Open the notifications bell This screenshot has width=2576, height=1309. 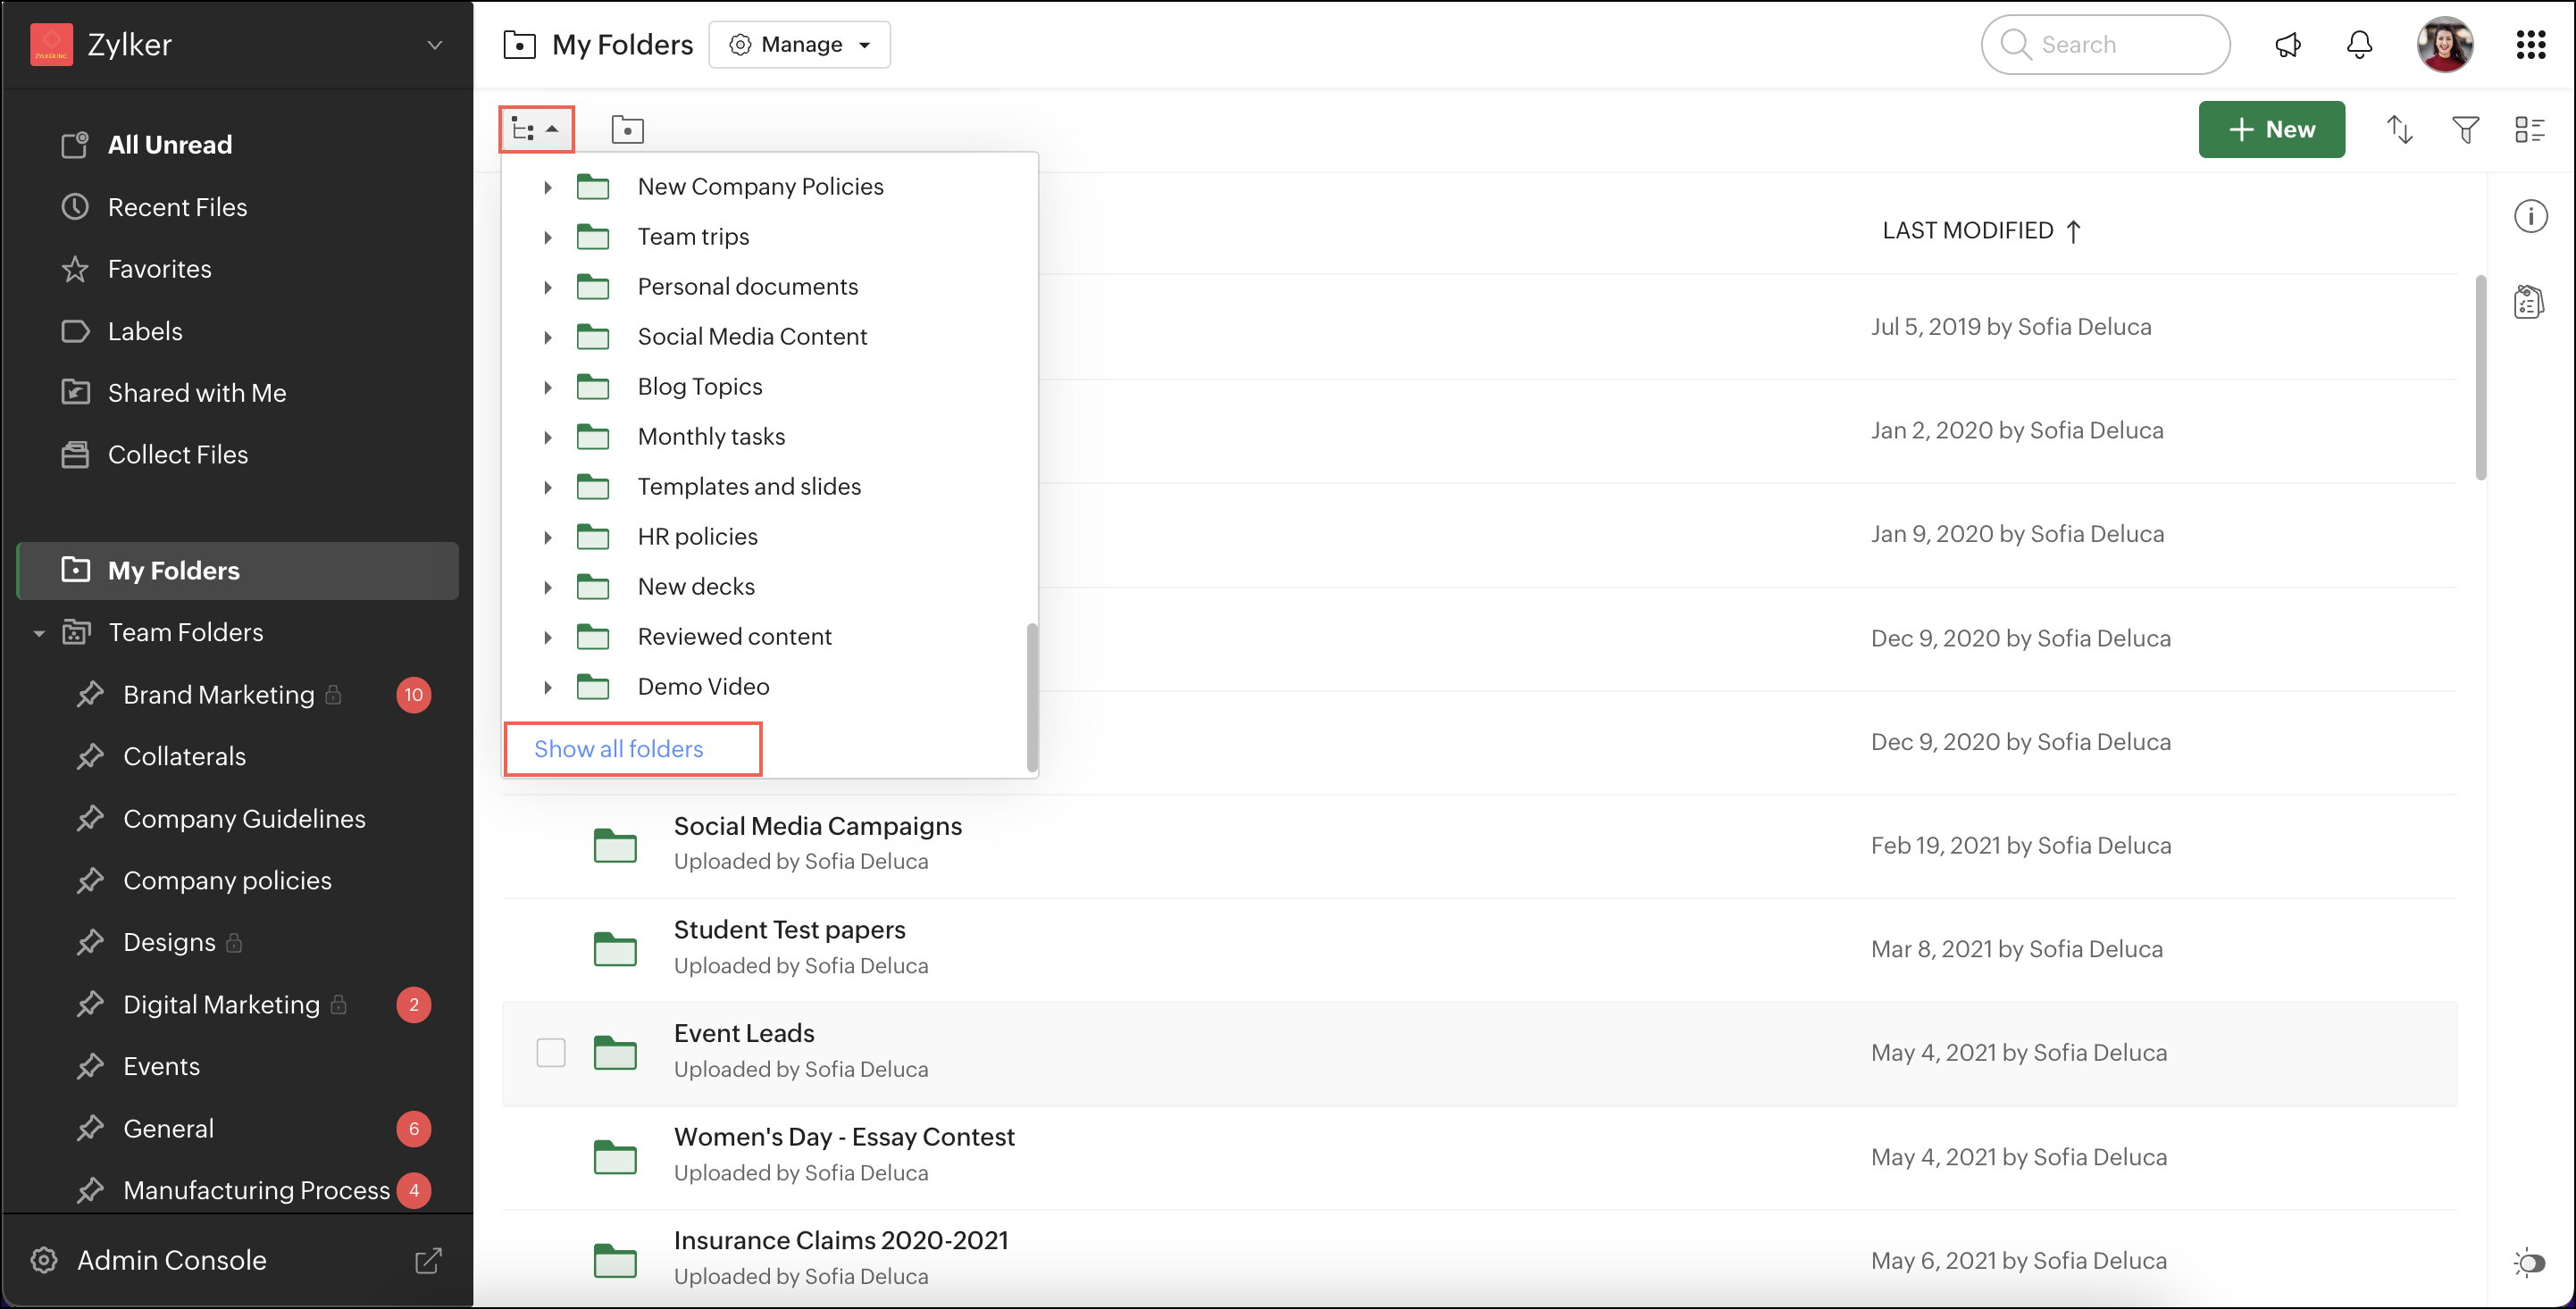tap(2359, 45)
